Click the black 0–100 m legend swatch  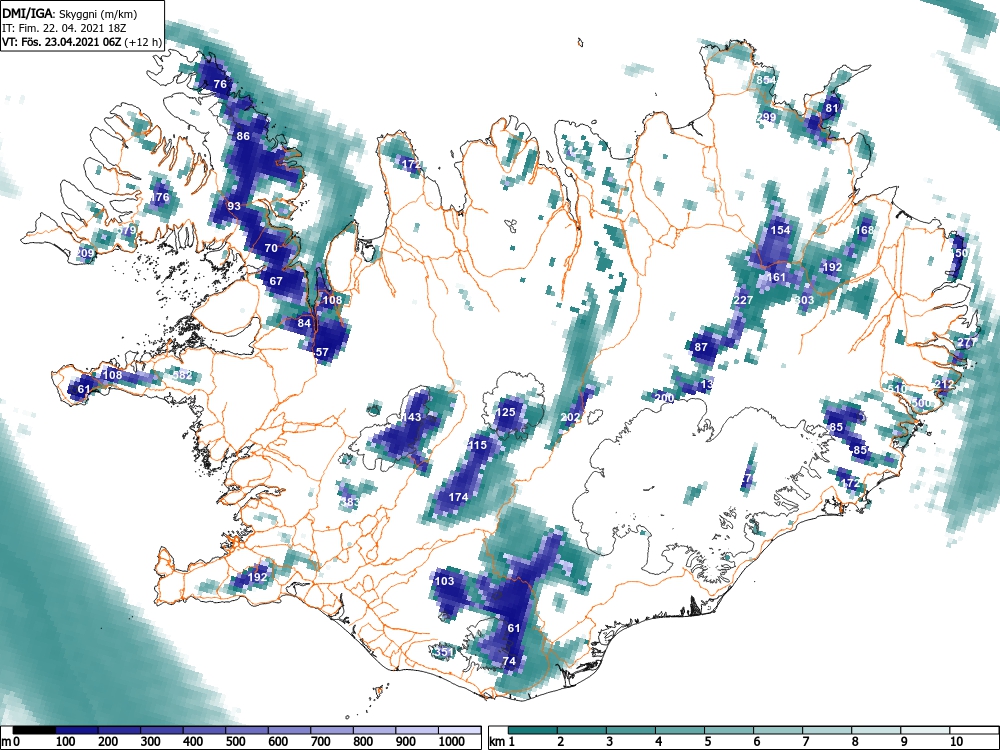(x=34, y=730)
